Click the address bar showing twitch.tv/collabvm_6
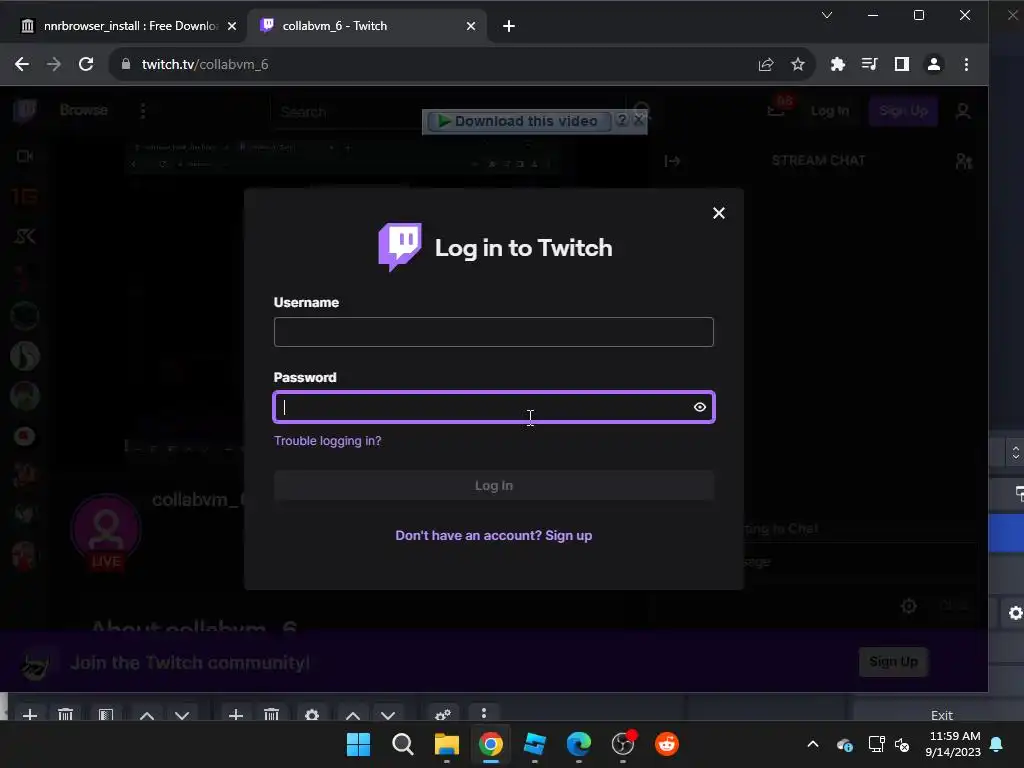Screen dimensions: 1024x768 pos(431,64)
